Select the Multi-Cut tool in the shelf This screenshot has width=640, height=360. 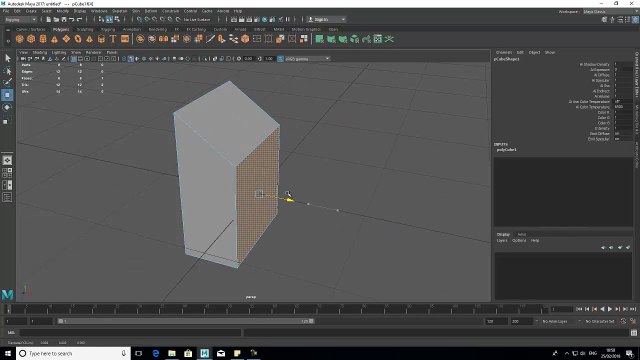[x=210, y=39]
